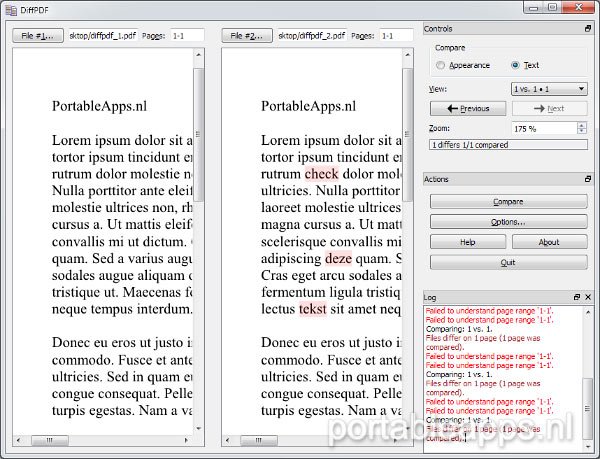Float the Log panel using its undock icon
The height and width of the screenshot is (459, 600).
point(576,298)
